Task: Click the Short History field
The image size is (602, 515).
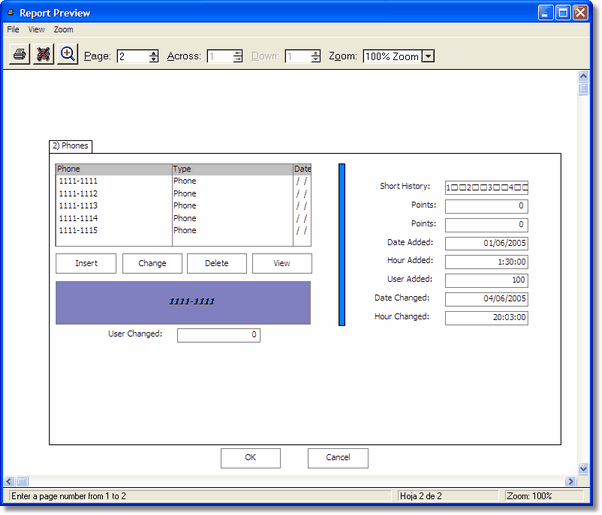Action: point(486,187)
